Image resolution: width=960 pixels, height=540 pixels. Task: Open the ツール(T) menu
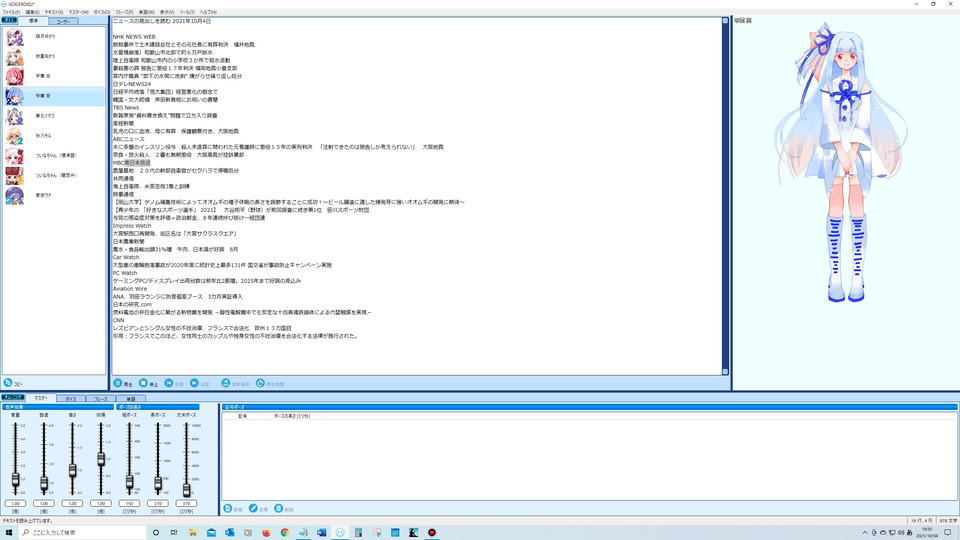tap(187, 12)
